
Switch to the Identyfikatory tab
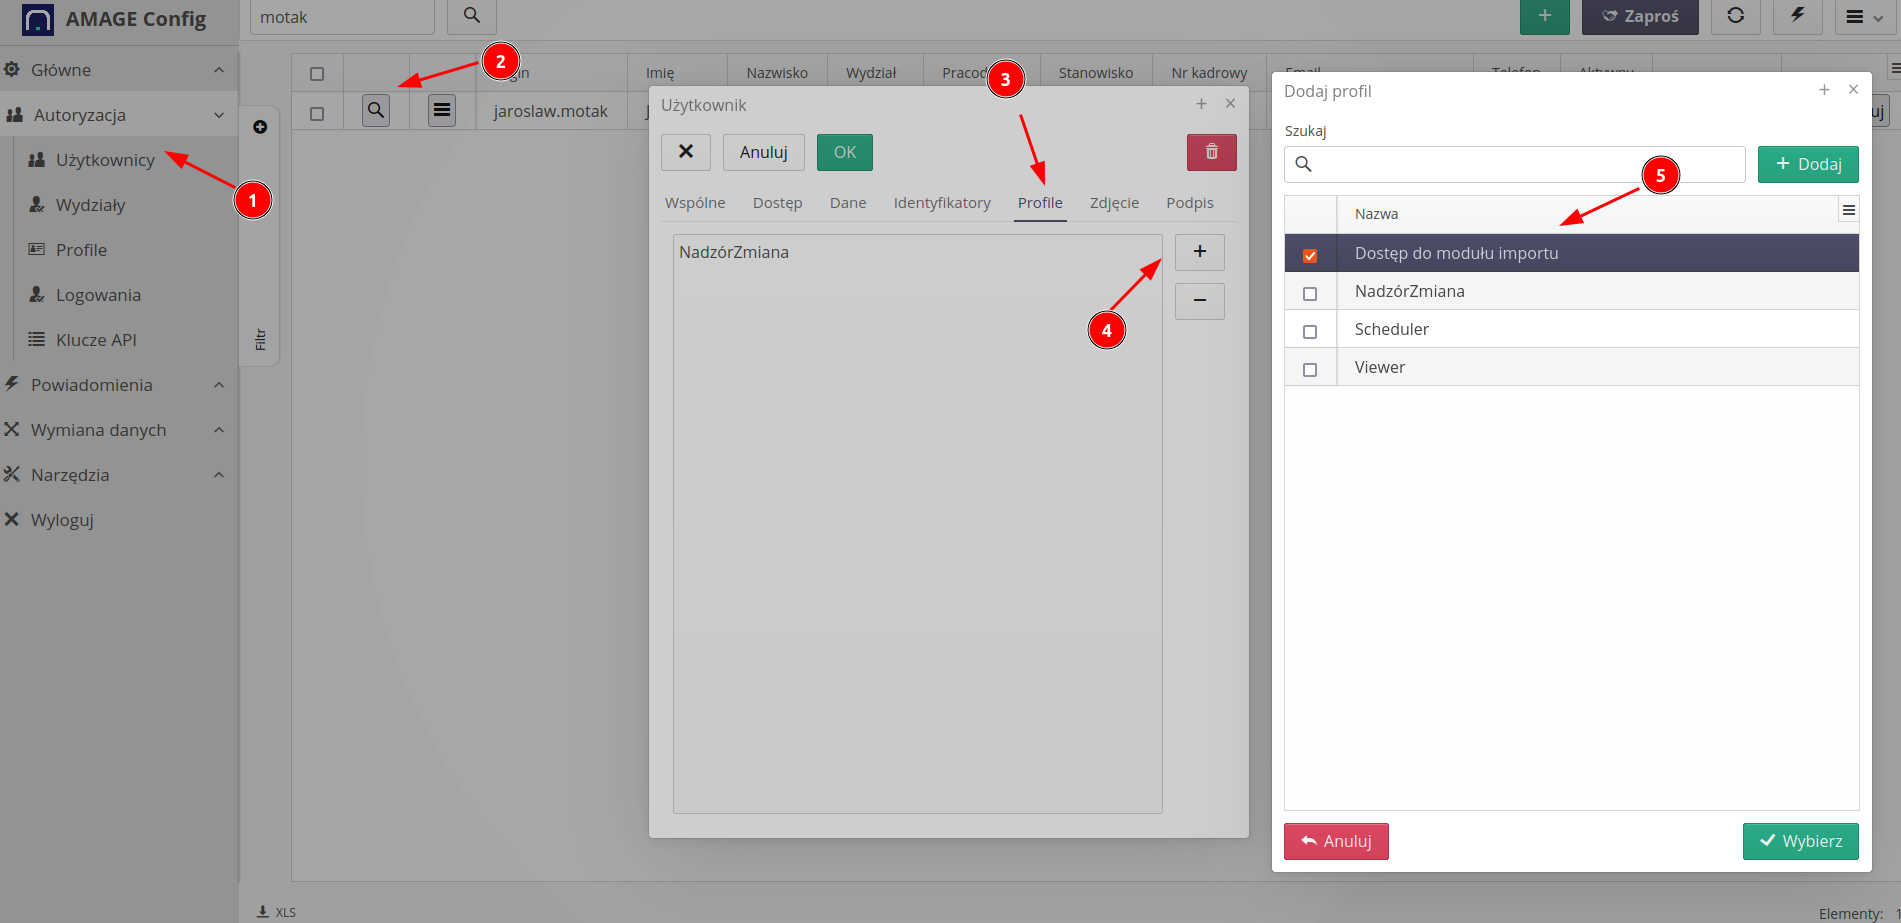[941, 203]
